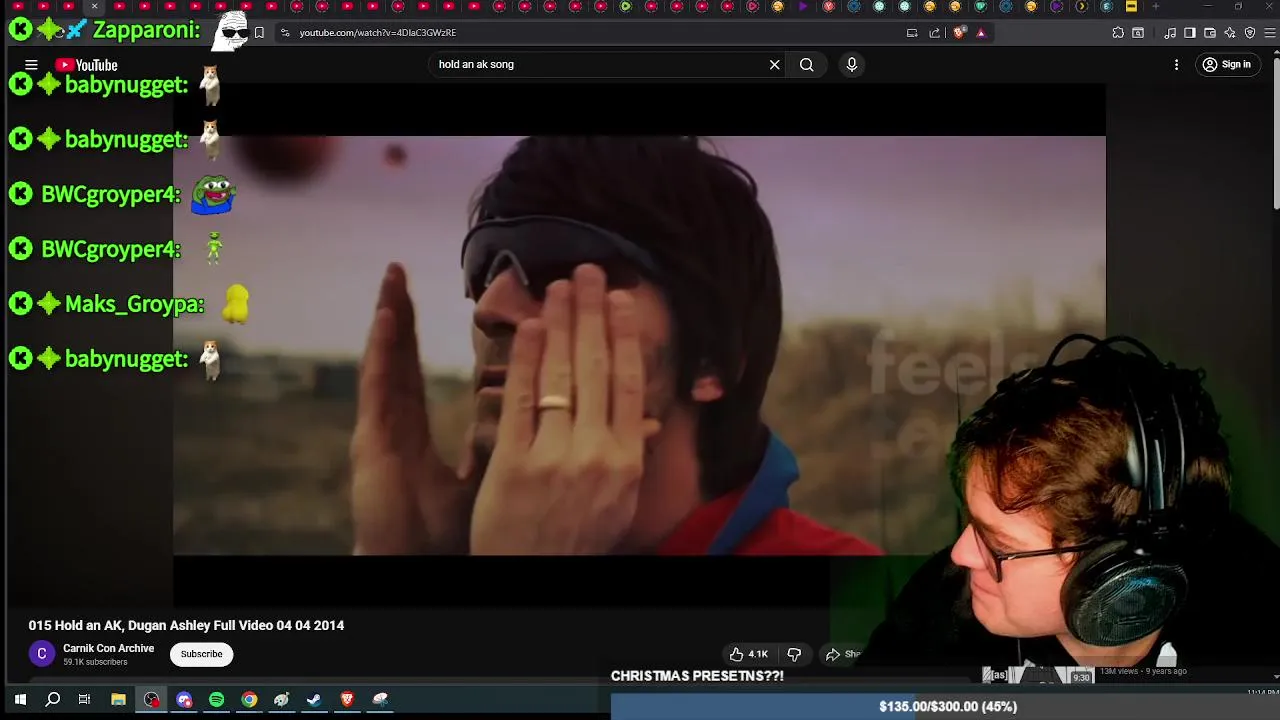
Task: Open Steam from the taskbar
Action: coord(314,700)
